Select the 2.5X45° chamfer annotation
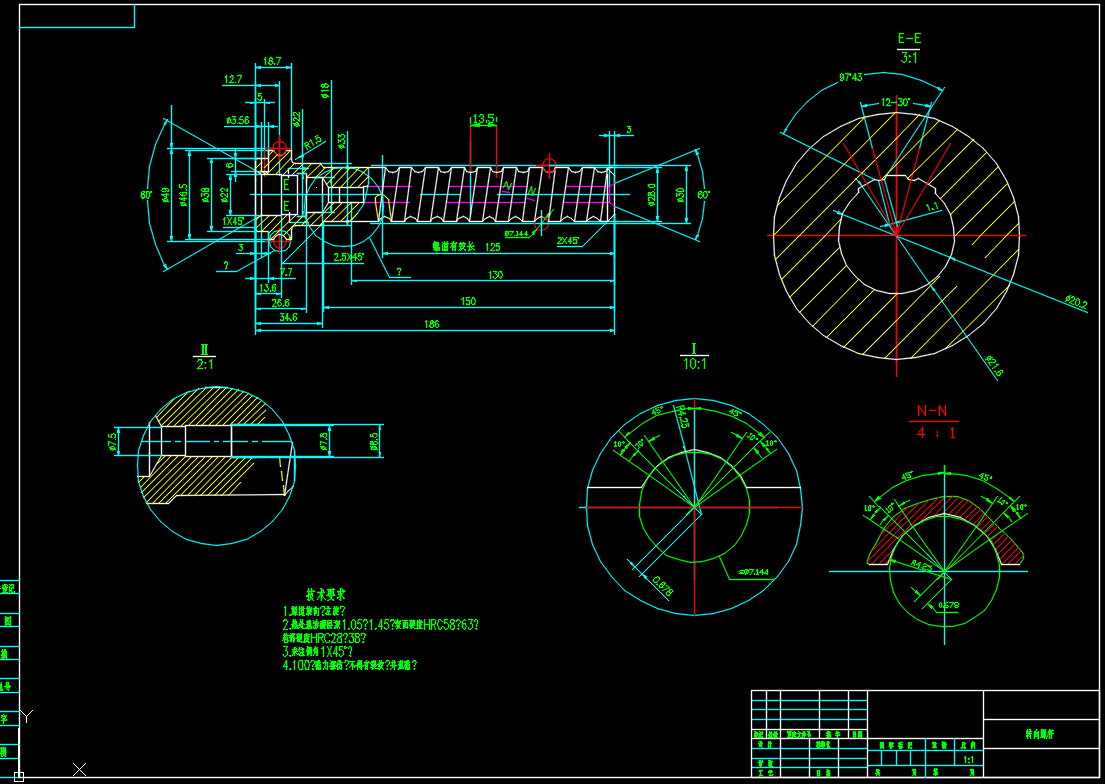The image size is (1105, 784). pos(348,257)
